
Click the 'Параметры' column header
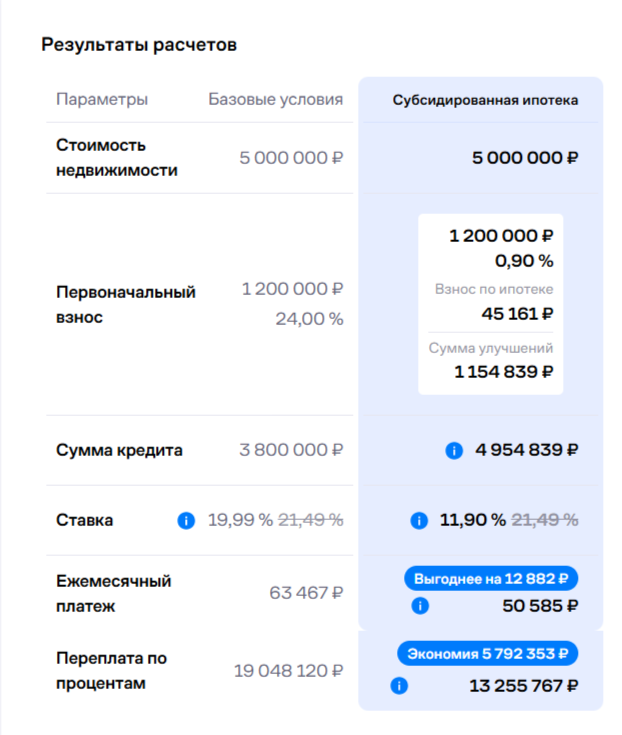tap(102, 99)
